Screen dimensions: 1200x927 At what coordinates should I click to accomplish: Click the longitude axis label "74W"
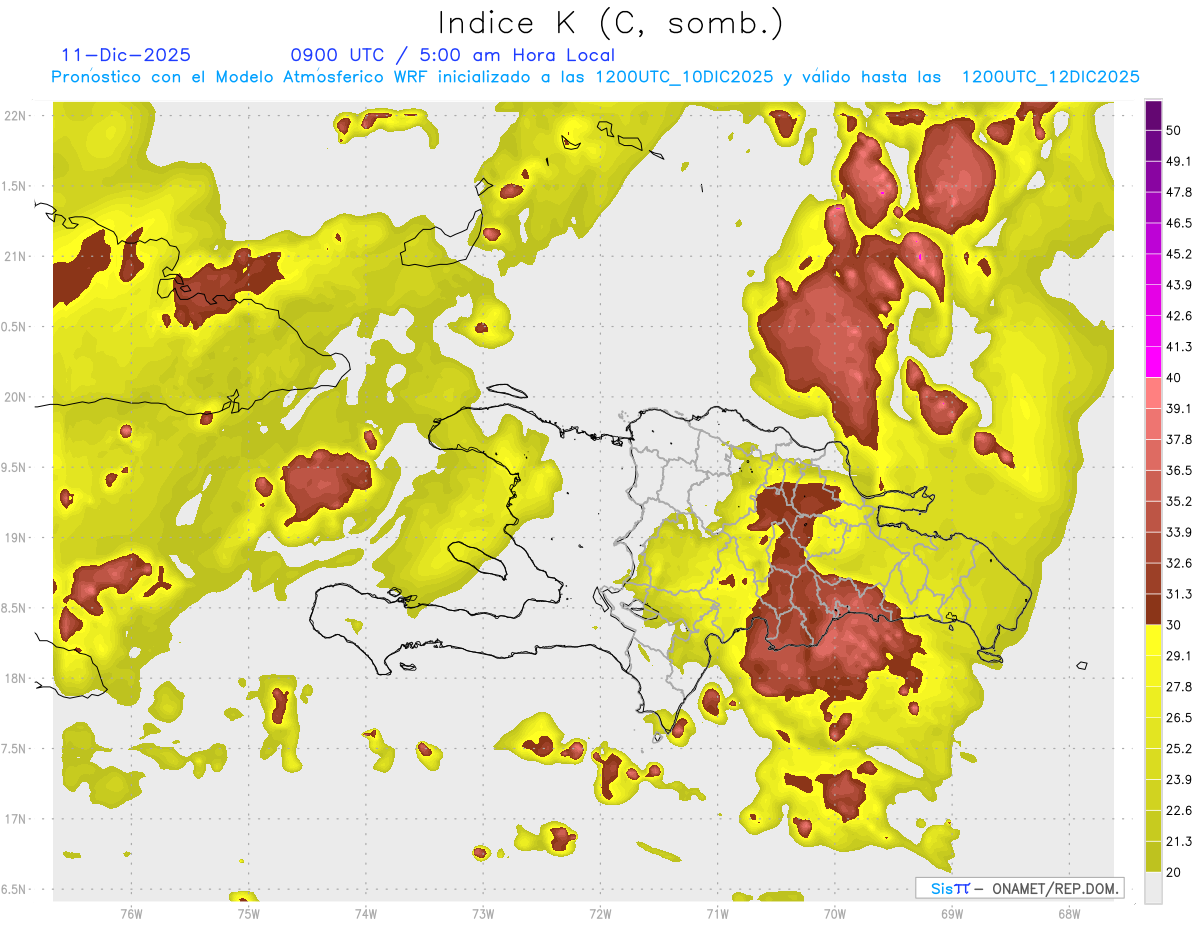(365, 913)
